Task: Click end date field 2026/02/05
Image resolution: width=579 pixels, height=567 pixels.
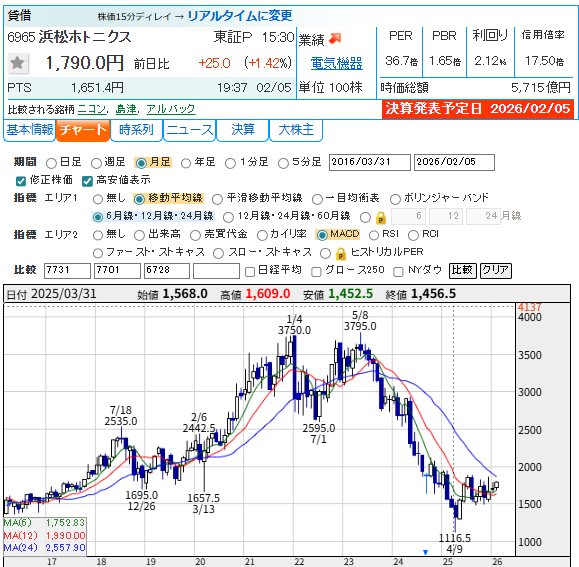Action: [454, 162]
